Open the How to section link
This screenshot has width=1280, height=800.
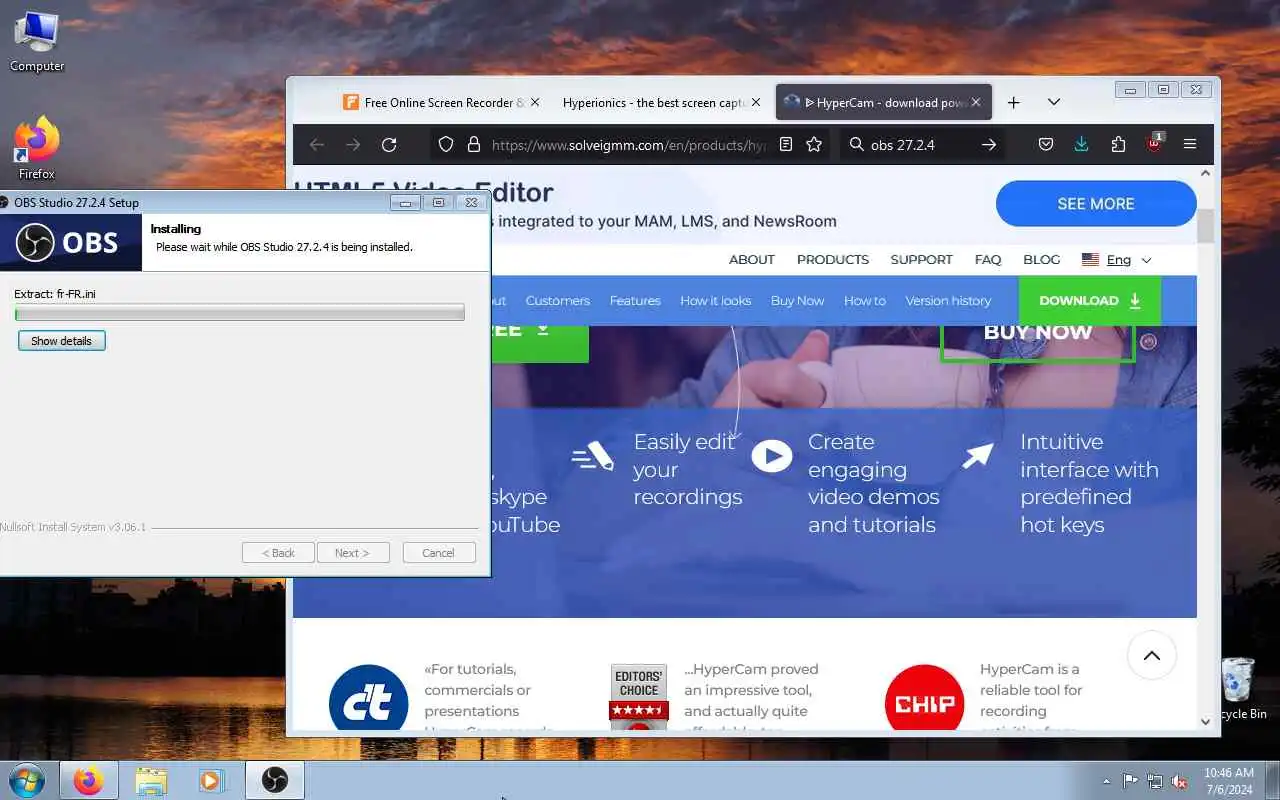(864, 300)
